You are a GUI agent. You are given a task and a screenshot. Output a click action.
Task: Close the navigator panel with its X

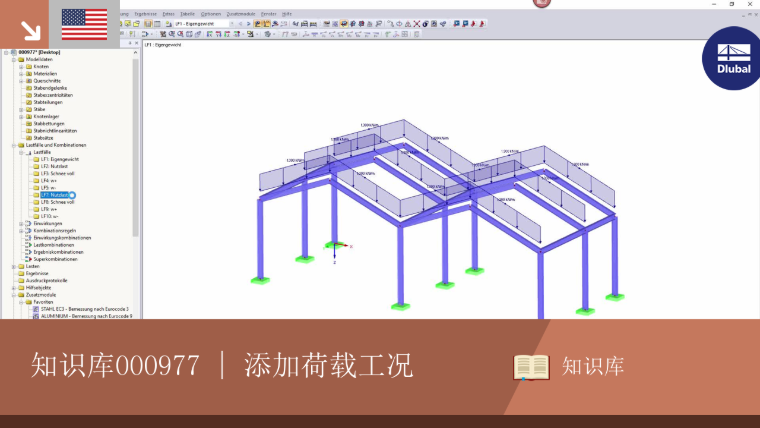point(136,43)
